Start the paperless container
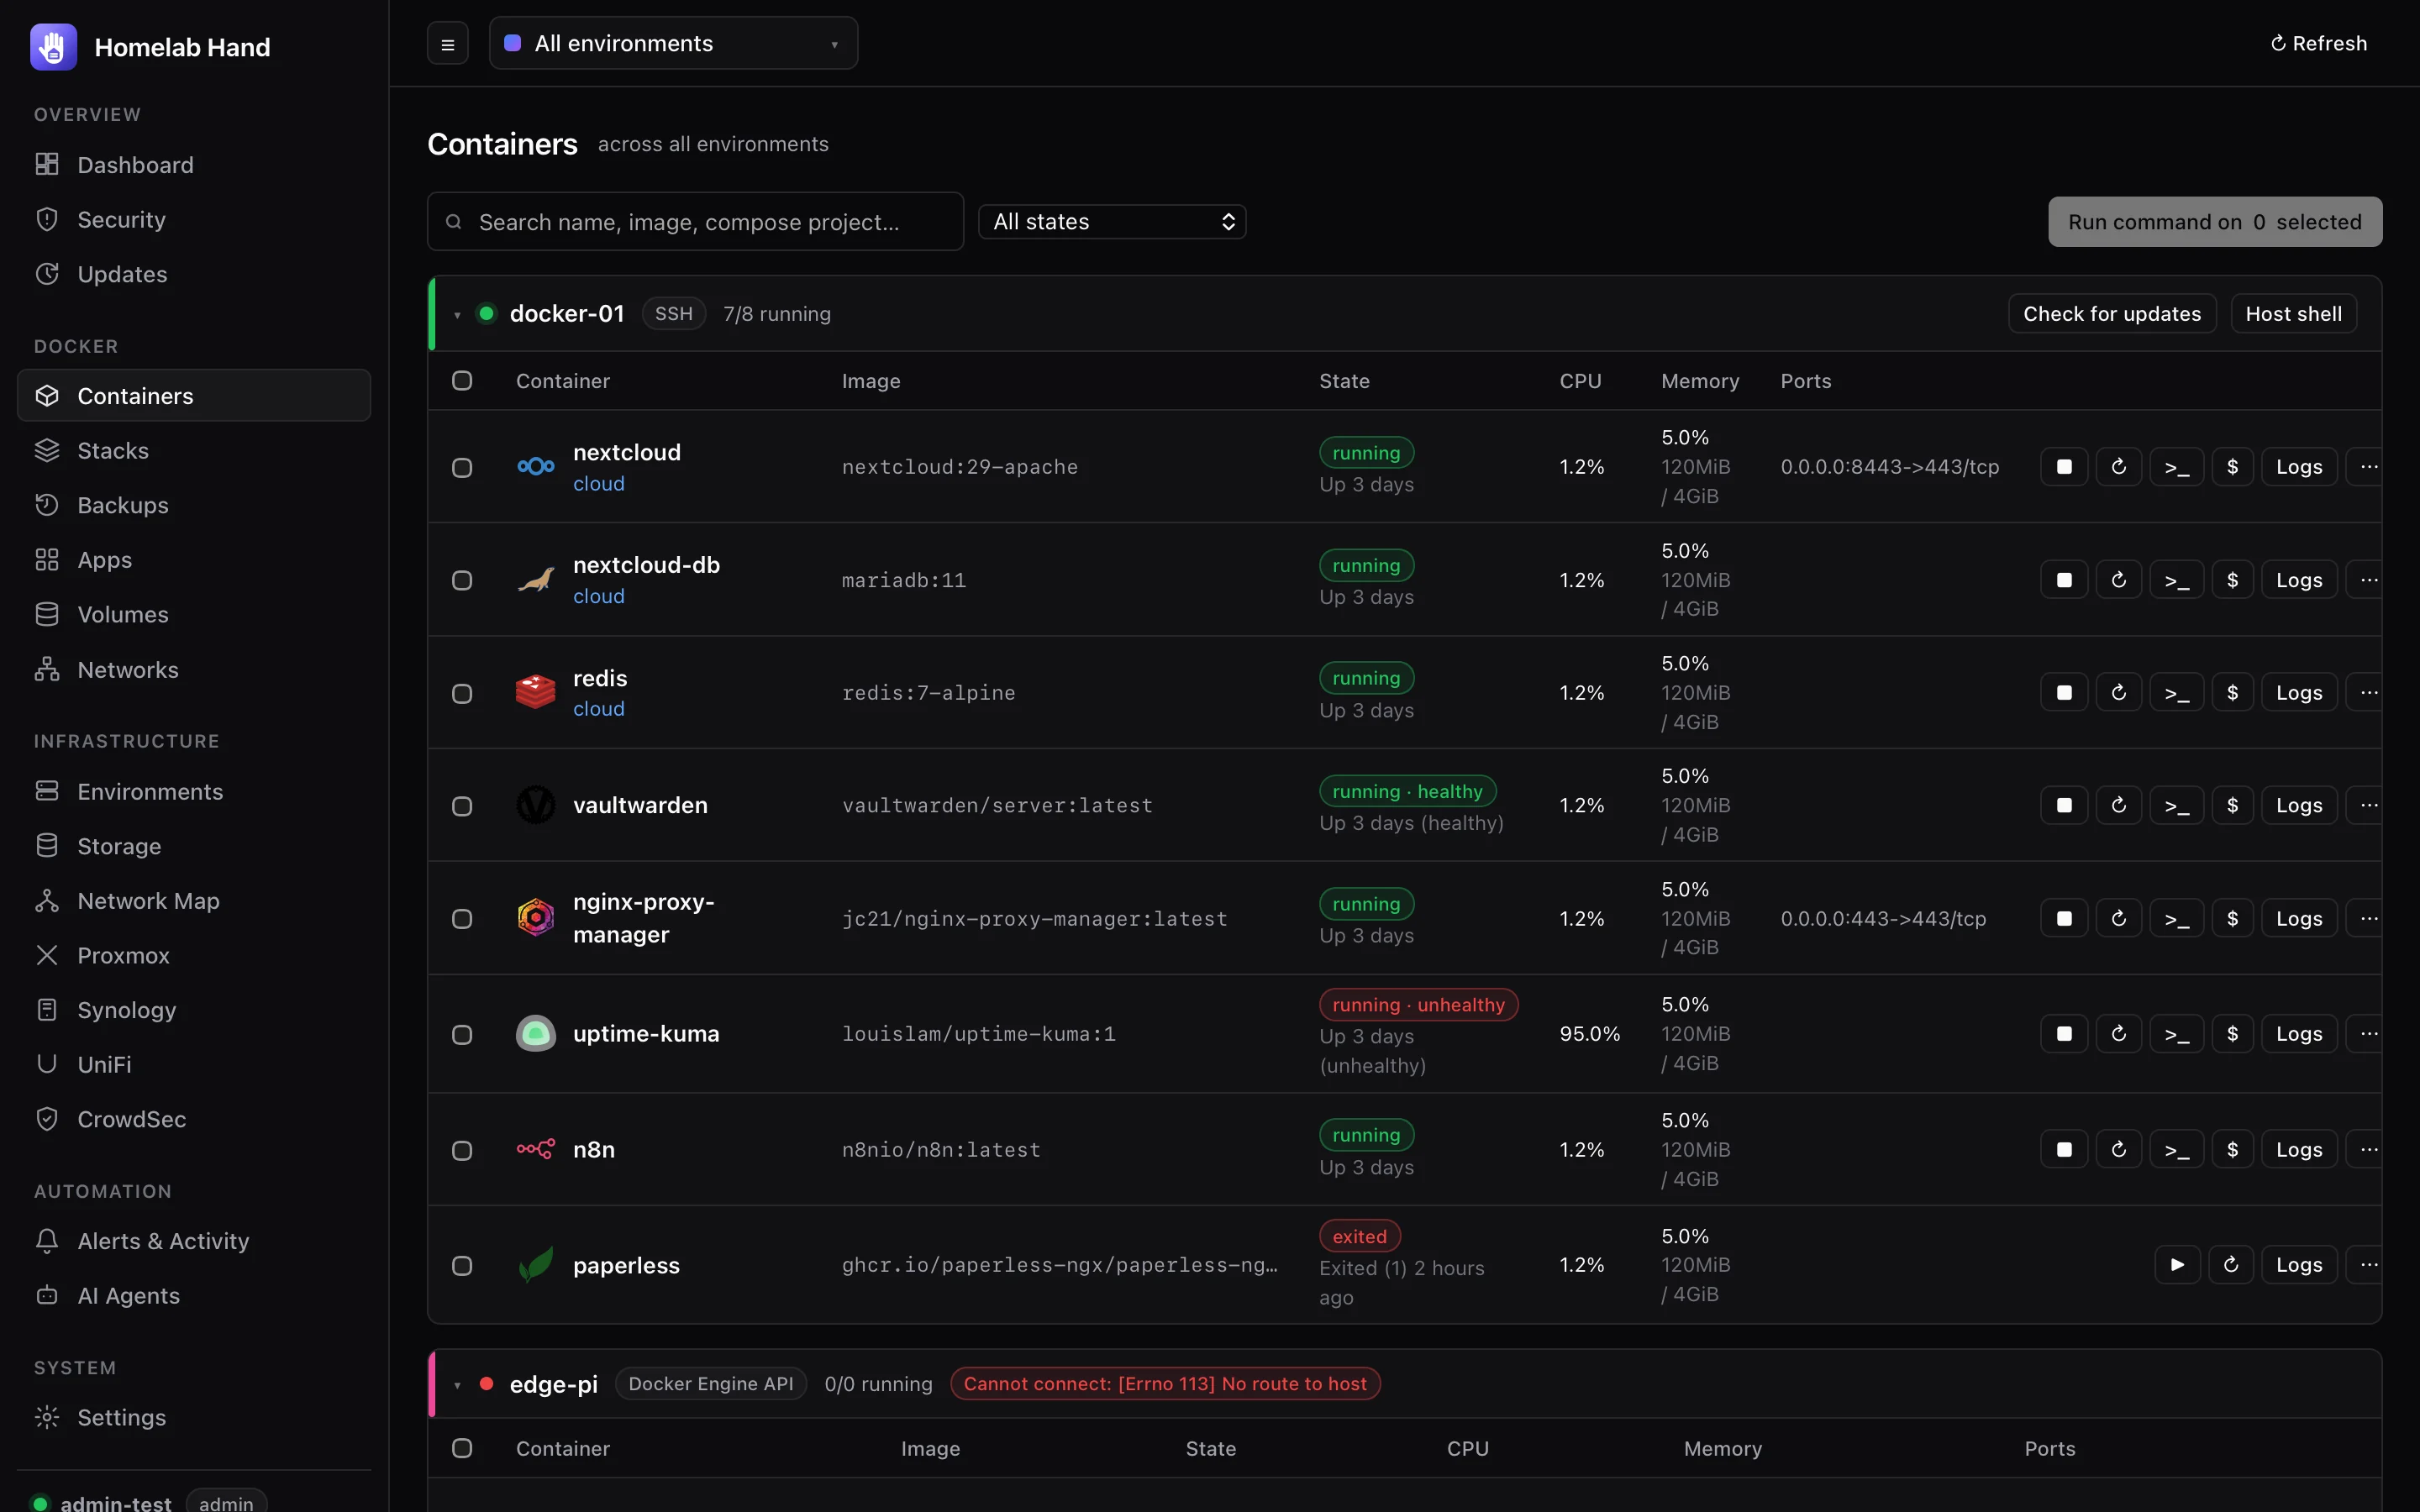 point(2177,1265)
